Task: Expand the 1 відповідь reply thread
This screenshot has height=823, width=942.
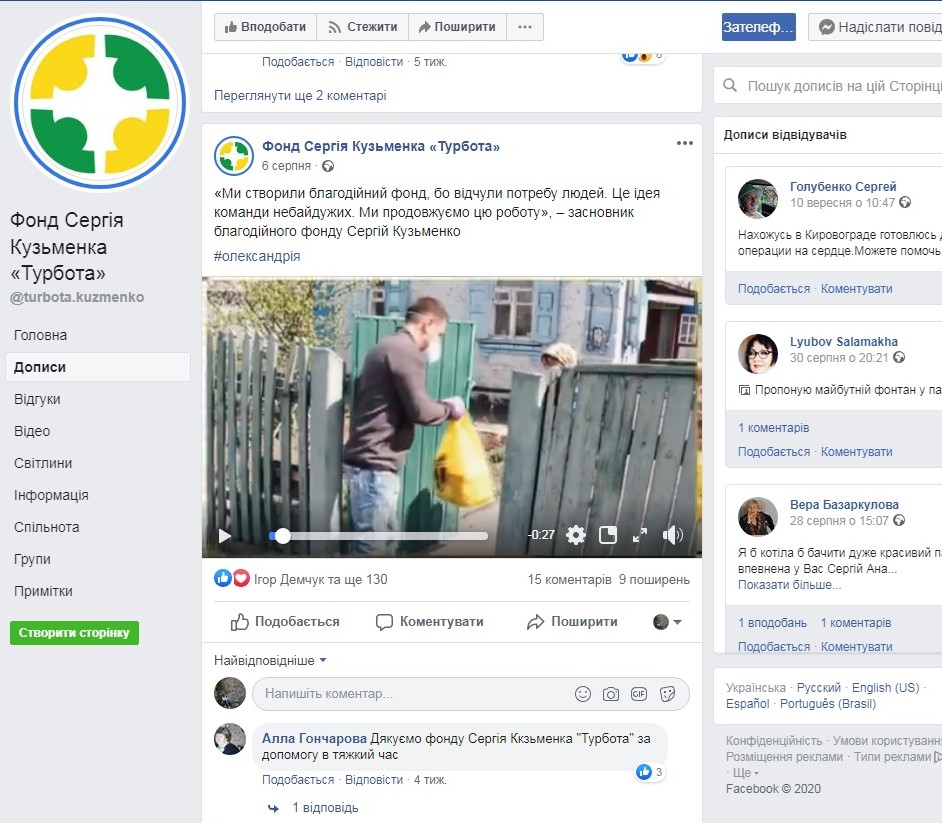Action: click(x=325, y=807)
